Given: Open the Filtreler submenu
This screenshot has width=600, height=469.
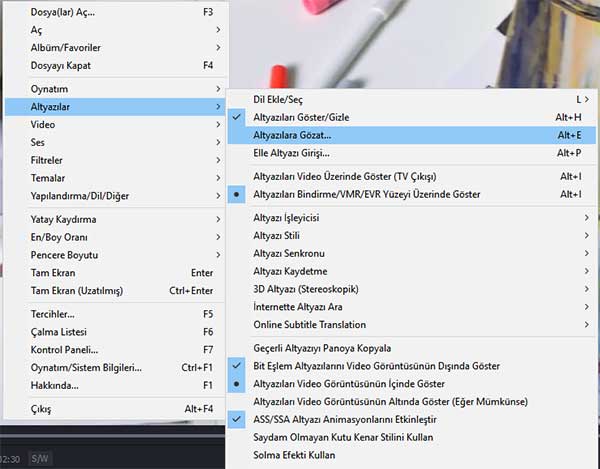Looking at the screenshot, I should coord(115,160).
